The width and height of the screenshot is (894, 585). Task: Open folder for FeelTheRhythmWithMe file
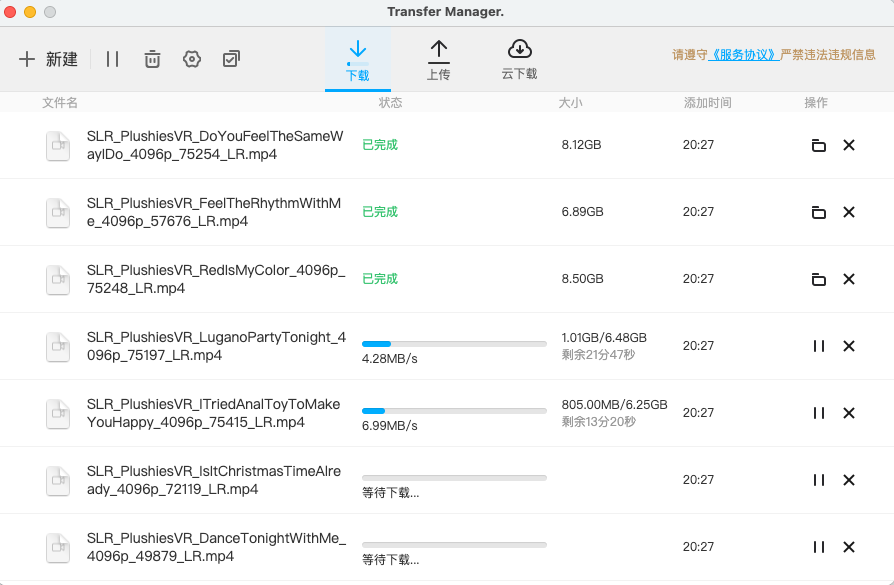(819, 212)
